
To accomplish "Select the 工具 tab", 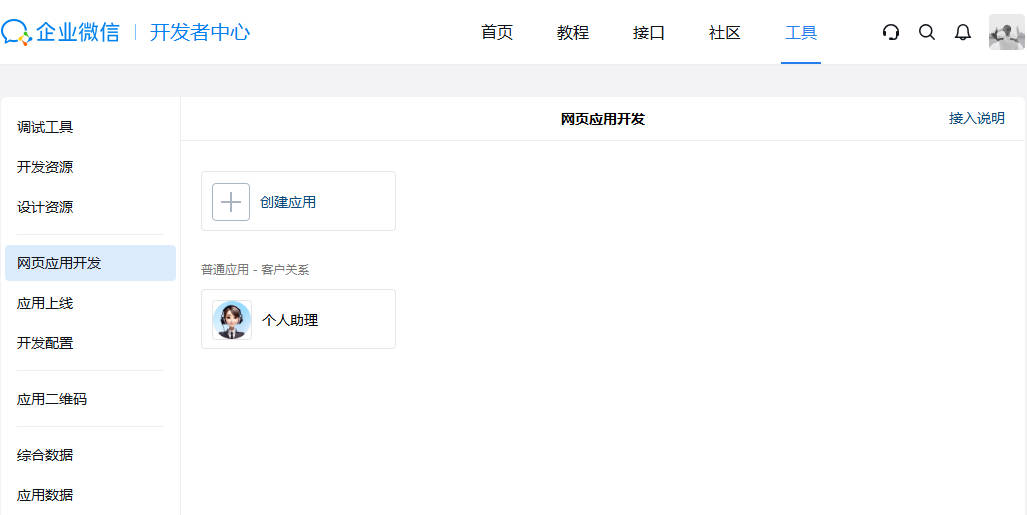I will (x=801, y=32).
